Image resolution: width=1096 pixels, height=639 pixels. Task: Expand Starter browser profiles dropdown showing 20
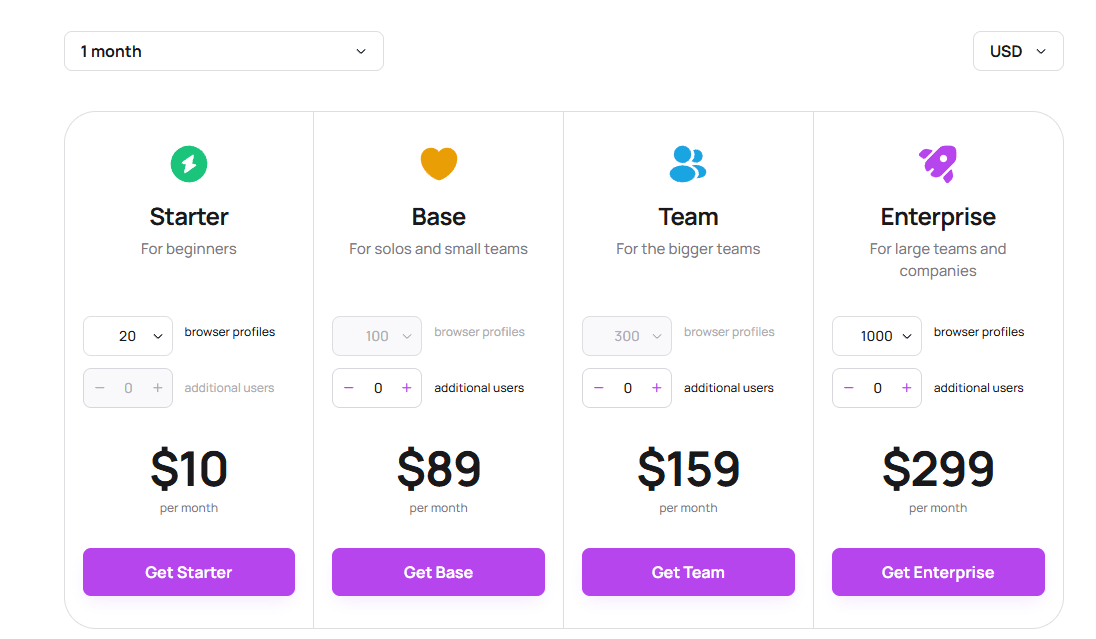(128, 336)
